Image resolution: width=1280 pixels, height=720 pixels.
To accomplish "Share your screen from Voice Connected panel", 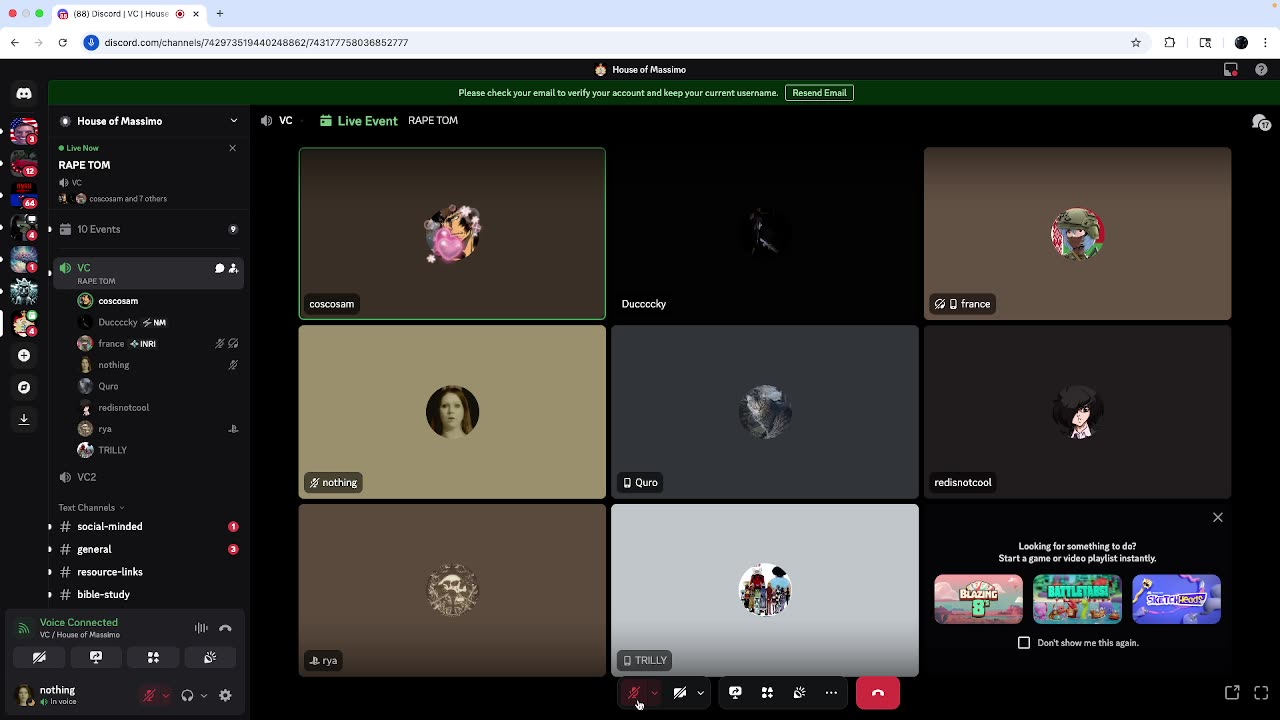I will [x=96, y=657].
